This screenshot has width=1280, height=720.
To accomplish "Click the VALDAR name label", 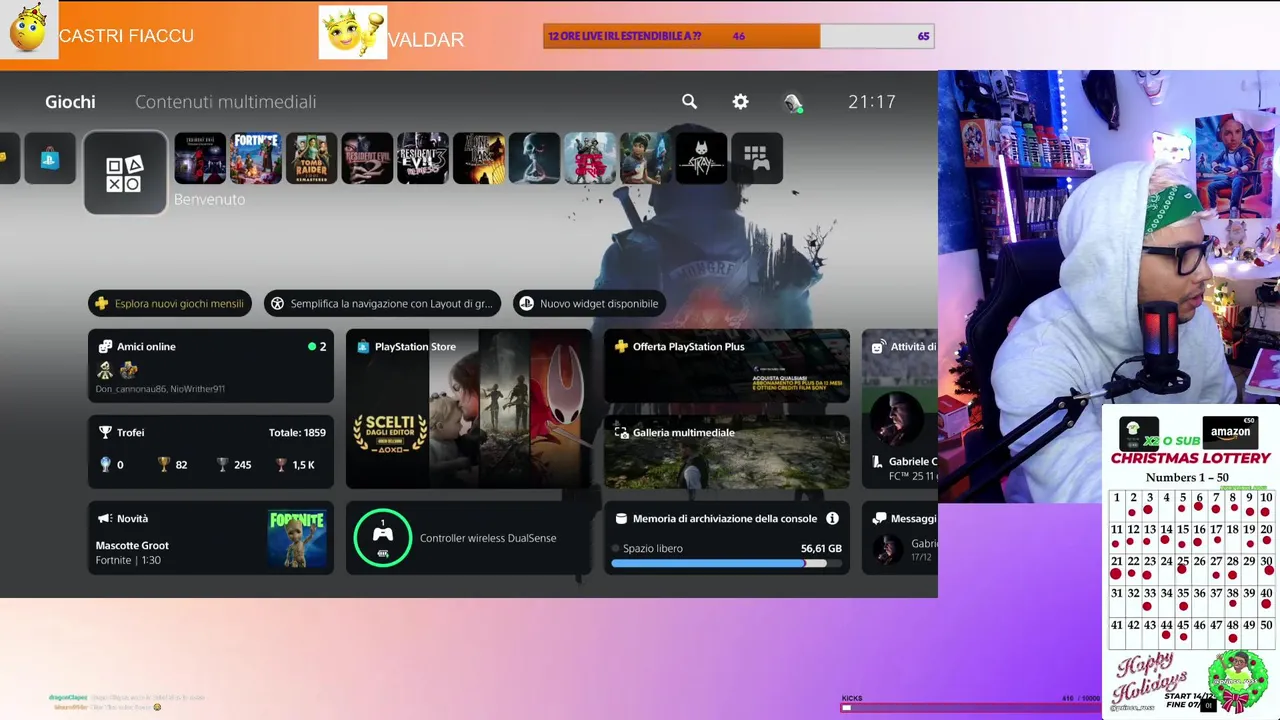I will point(426,40).
